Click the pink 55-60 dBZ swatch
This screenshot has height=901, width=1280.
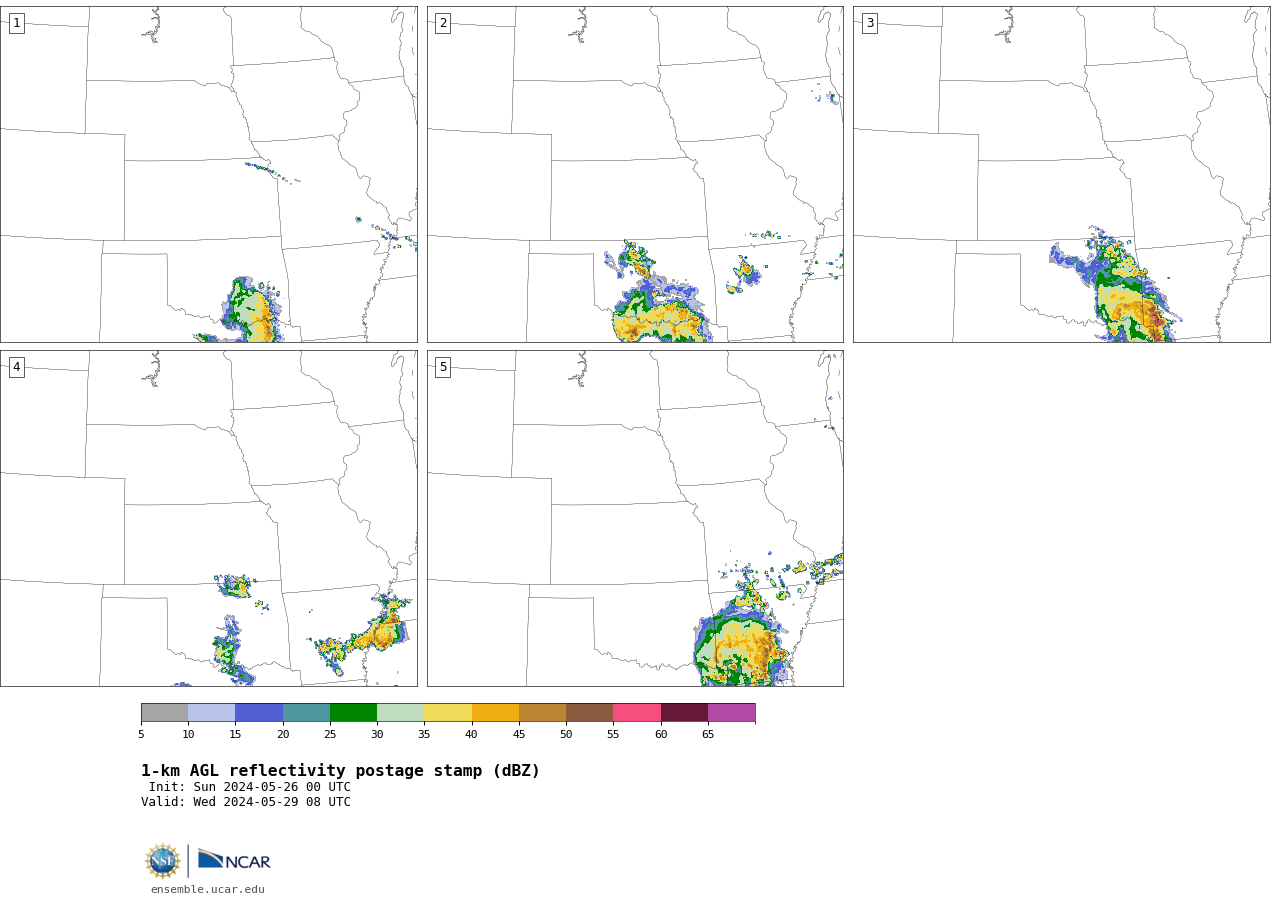coord(637,712)
